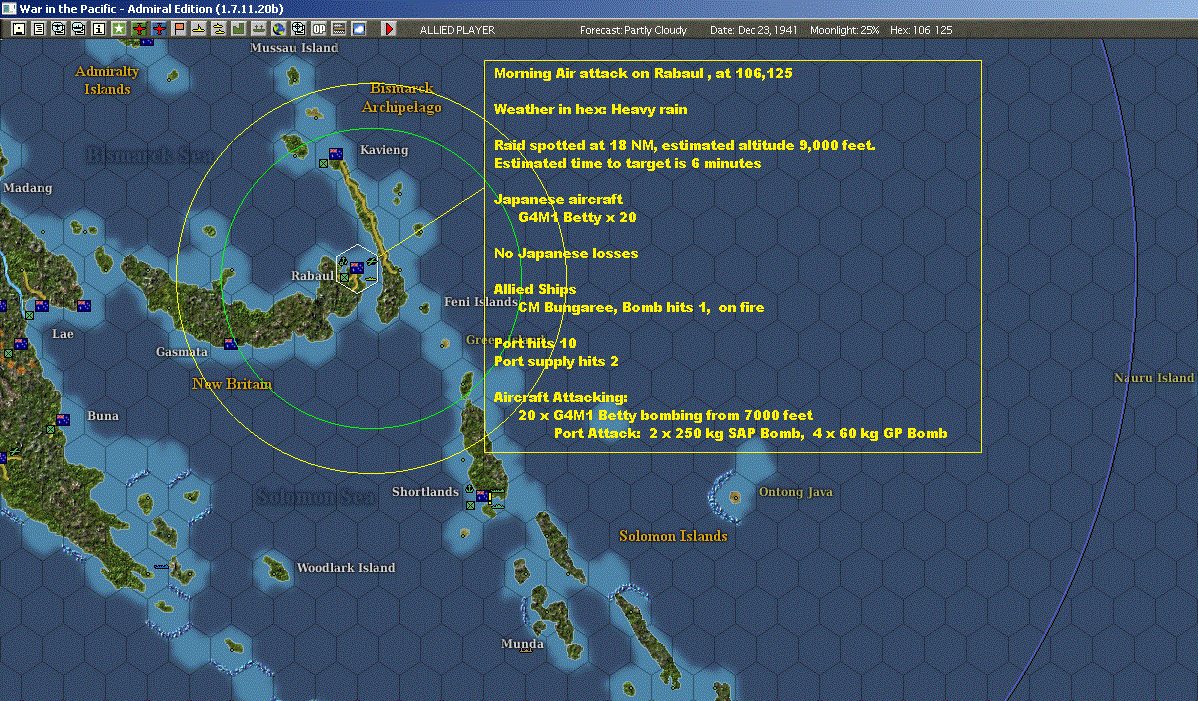Click the crosshair target toolbar icon

(299, 29)
